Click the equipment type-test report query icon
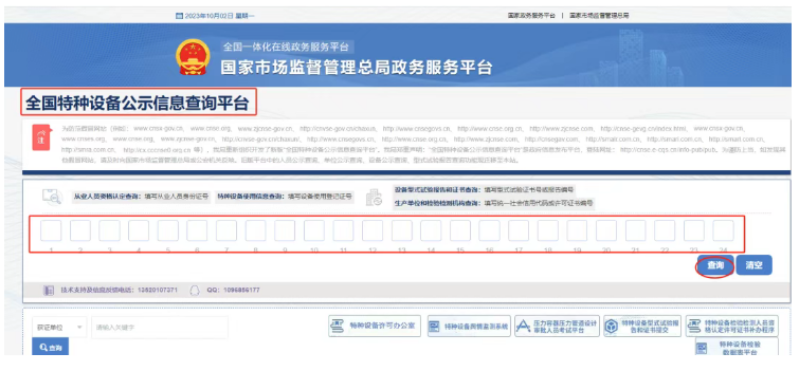 point(374,197)
